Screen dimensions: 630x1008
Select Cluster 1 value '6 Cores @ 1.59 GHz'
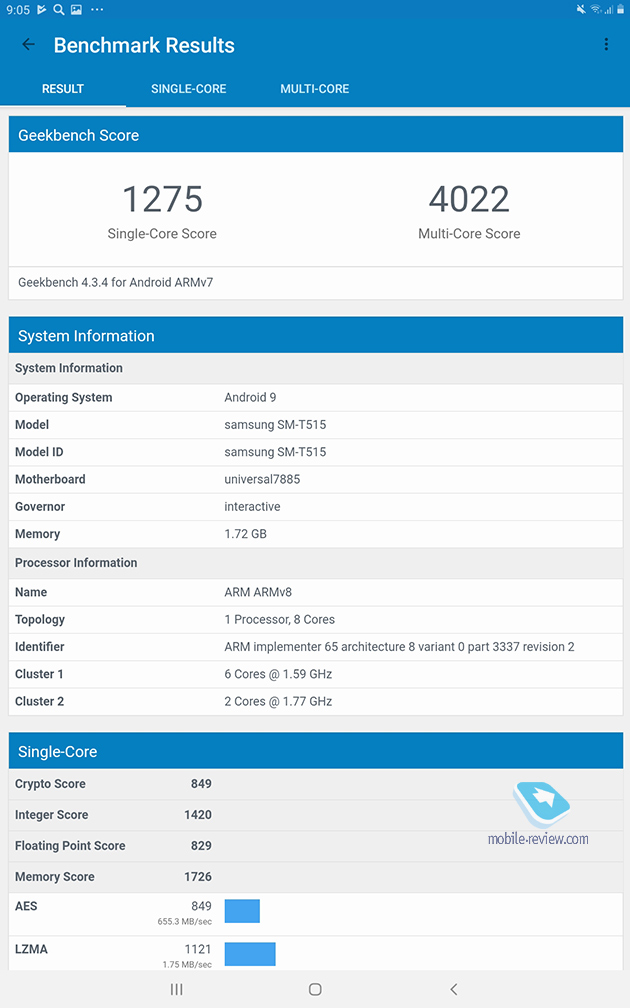(278, 674)
